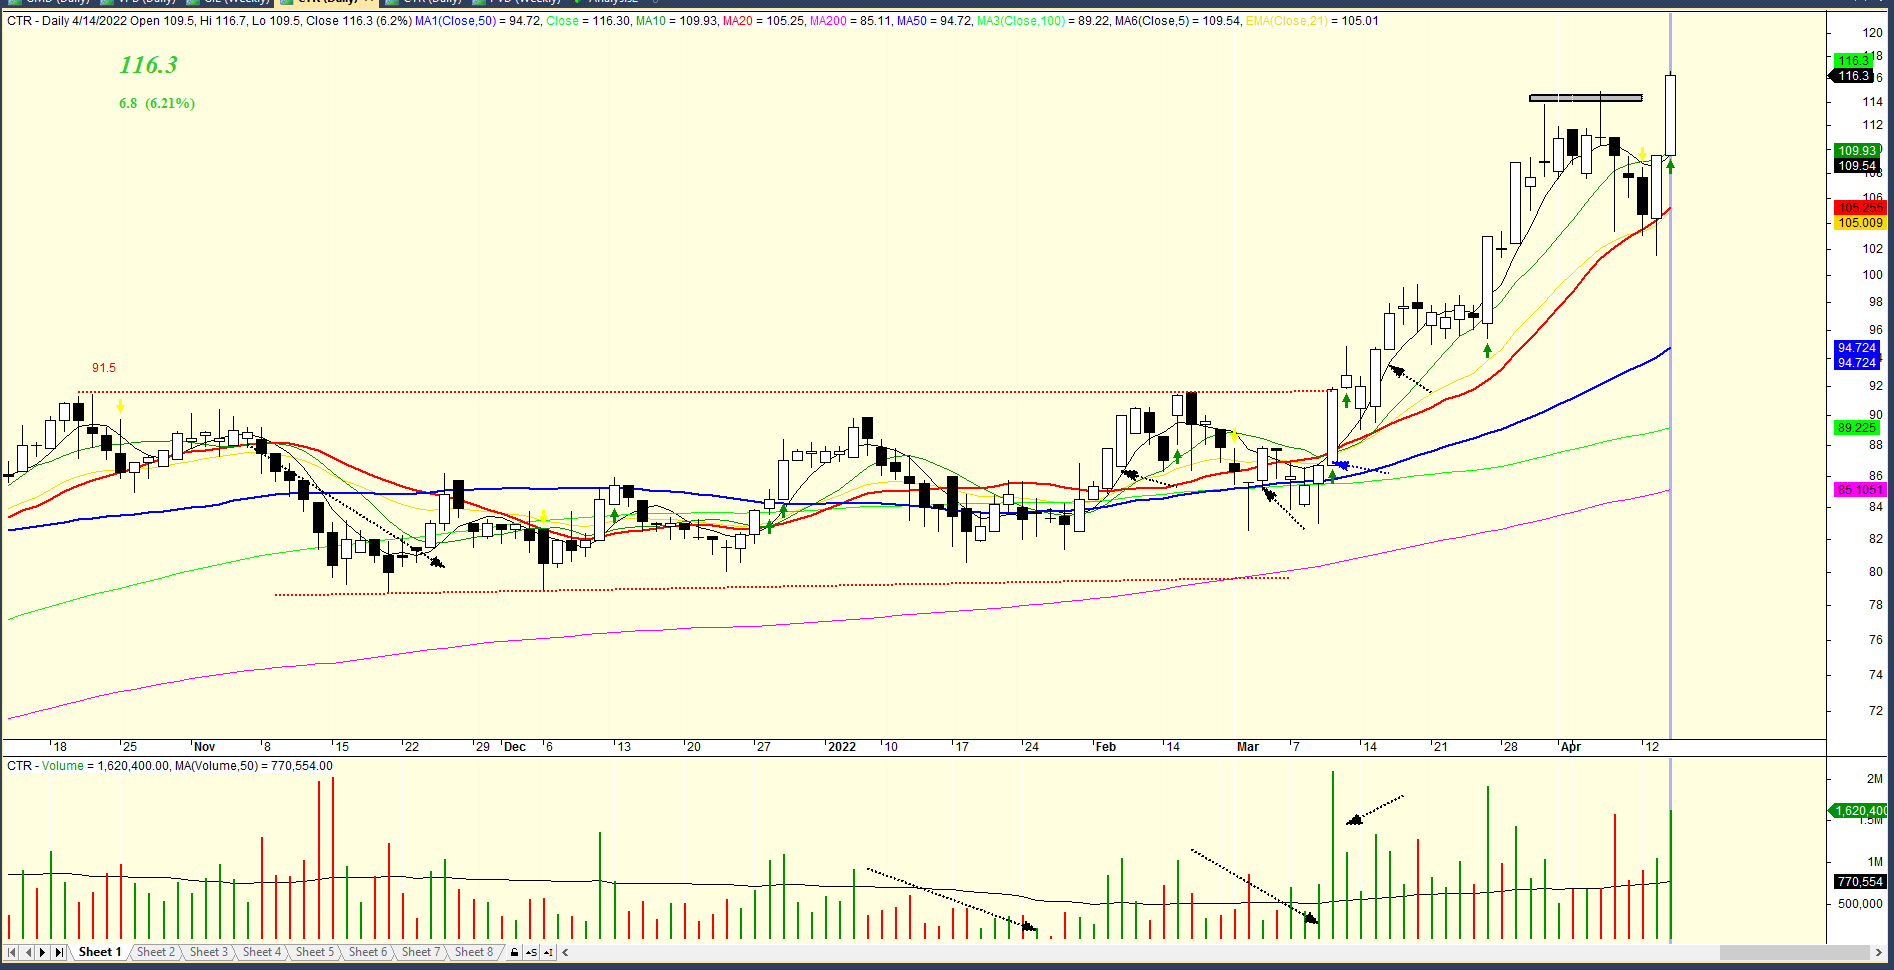Select the gray resistance rectangle near 114
Screen dimensions: 1894x970
[1585, 98]
